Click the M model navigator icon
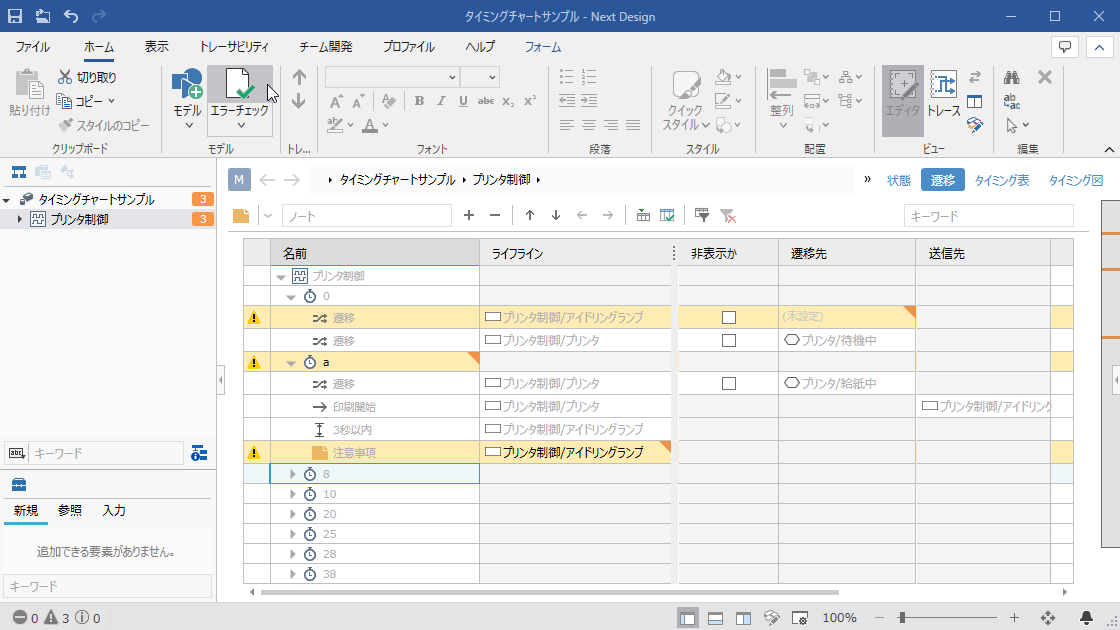 coord(239,179)
